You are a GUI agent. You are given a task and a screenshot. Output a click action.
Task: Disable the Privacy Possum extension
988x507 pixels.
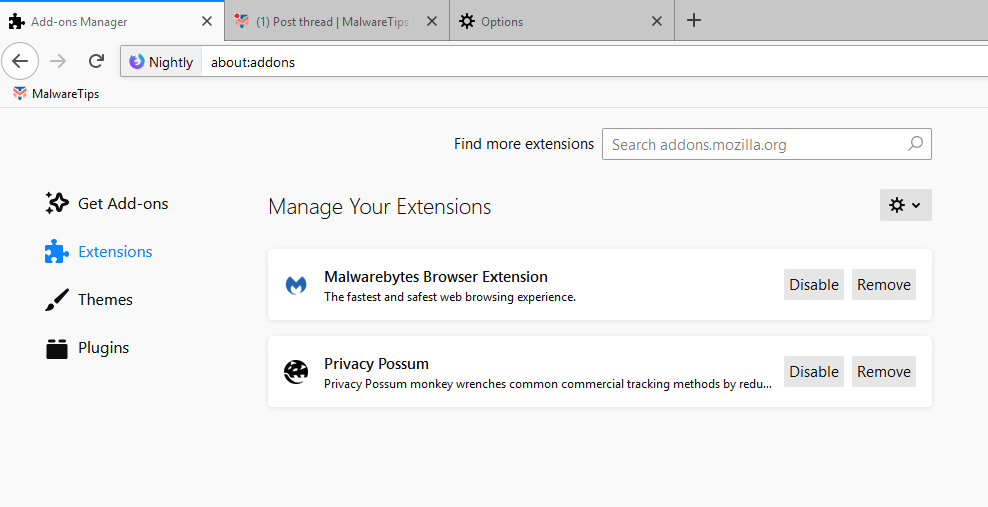pyautogui.click(x=813, y=372)
